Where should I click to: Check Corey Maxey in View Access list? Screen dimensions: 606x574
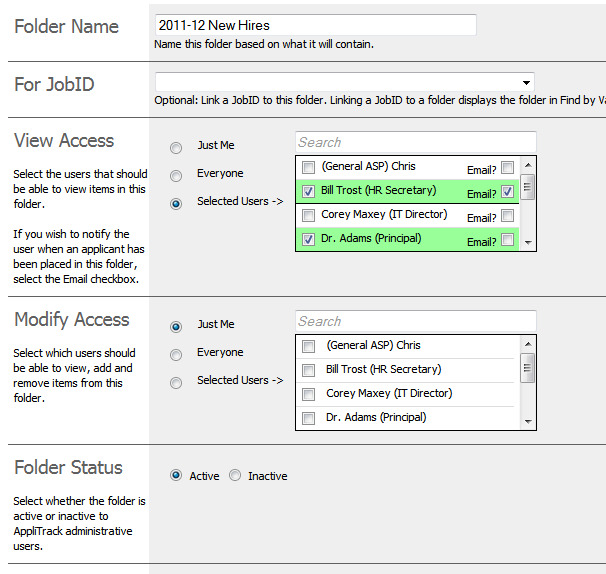point(308,215)
